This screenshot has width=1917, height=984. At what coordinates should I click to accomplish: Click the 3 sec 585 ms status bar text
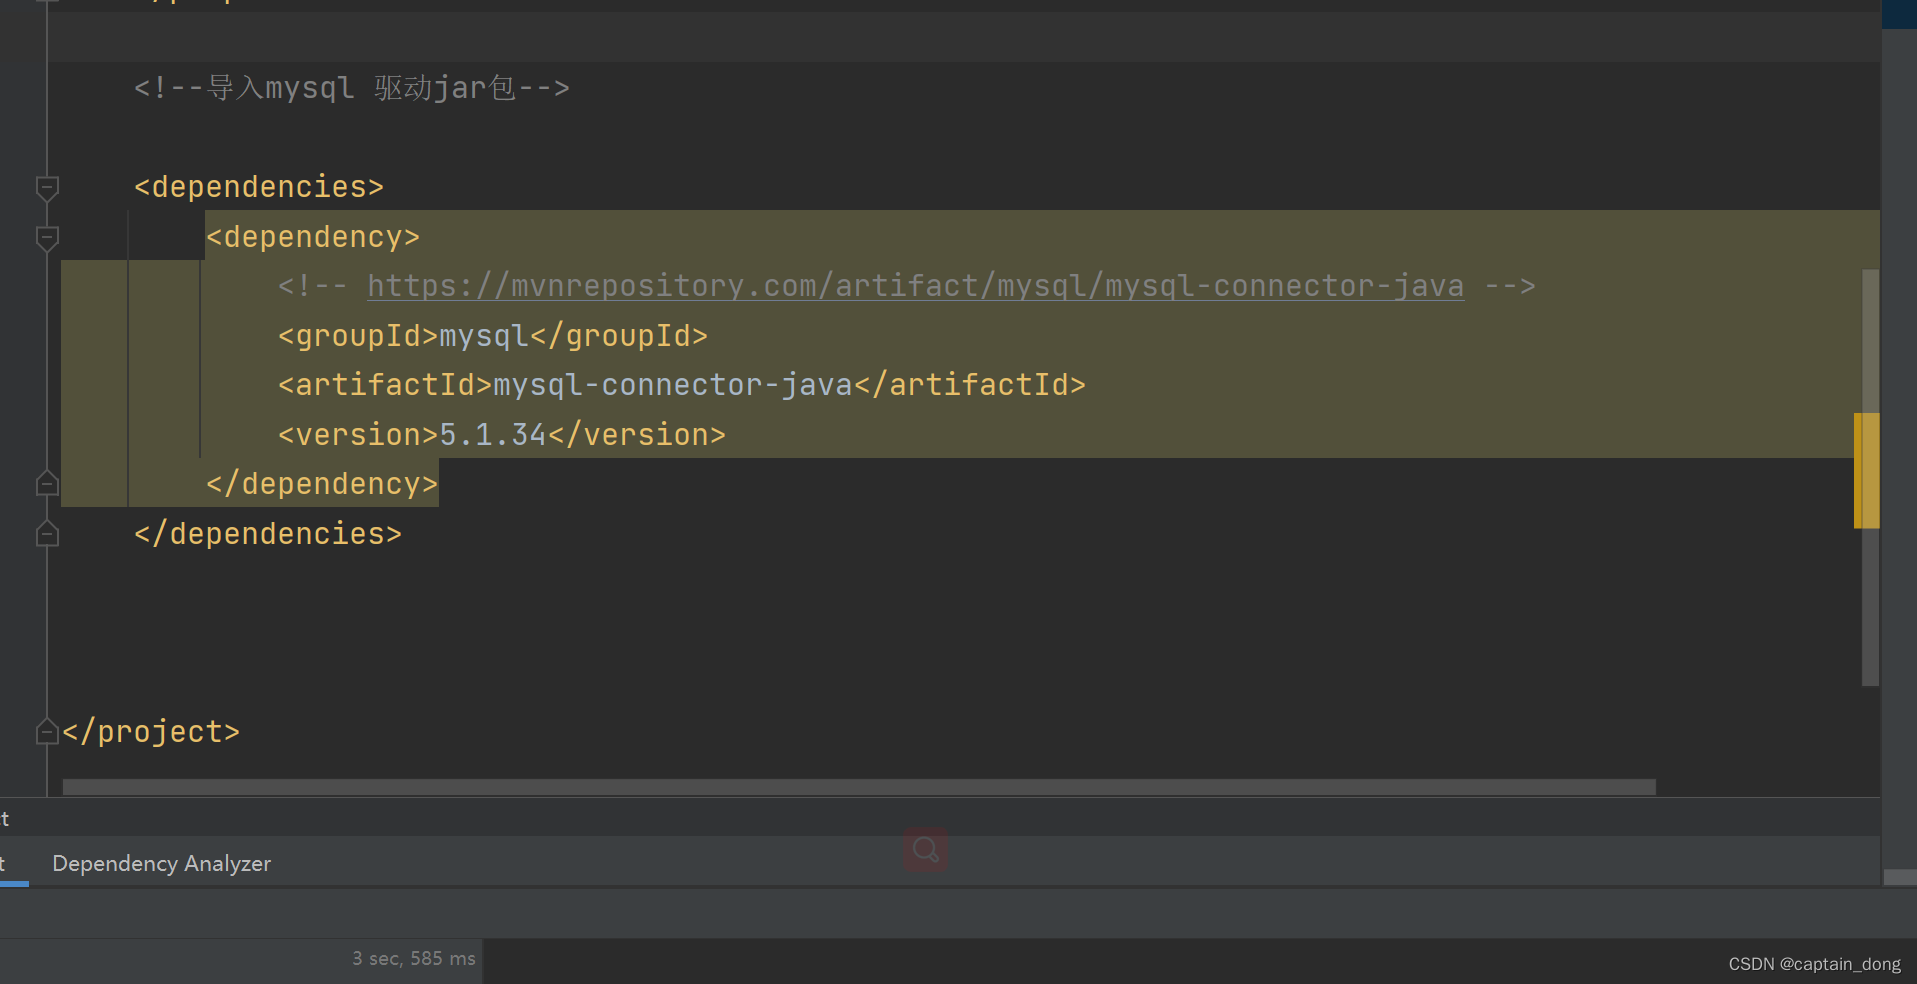coord(414,958)
